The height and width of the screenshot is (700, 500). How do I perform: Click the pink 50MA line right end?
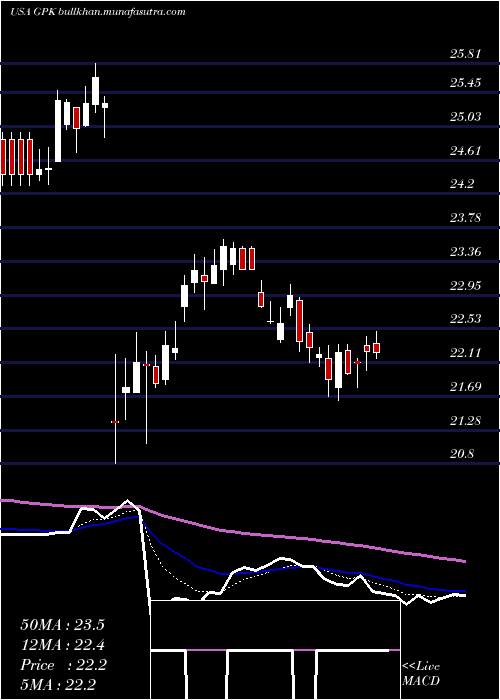[463, 561]
